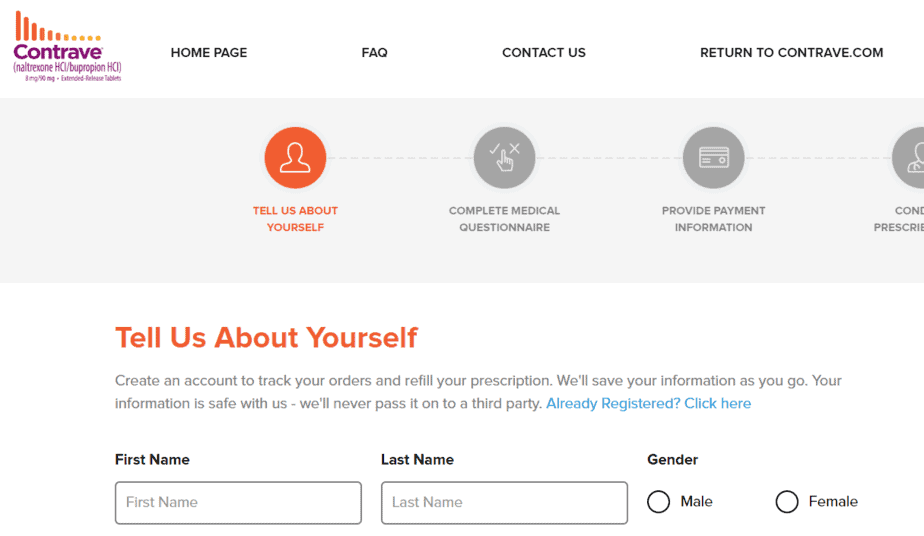Click the orange person step icon

(x=295, y=158)
